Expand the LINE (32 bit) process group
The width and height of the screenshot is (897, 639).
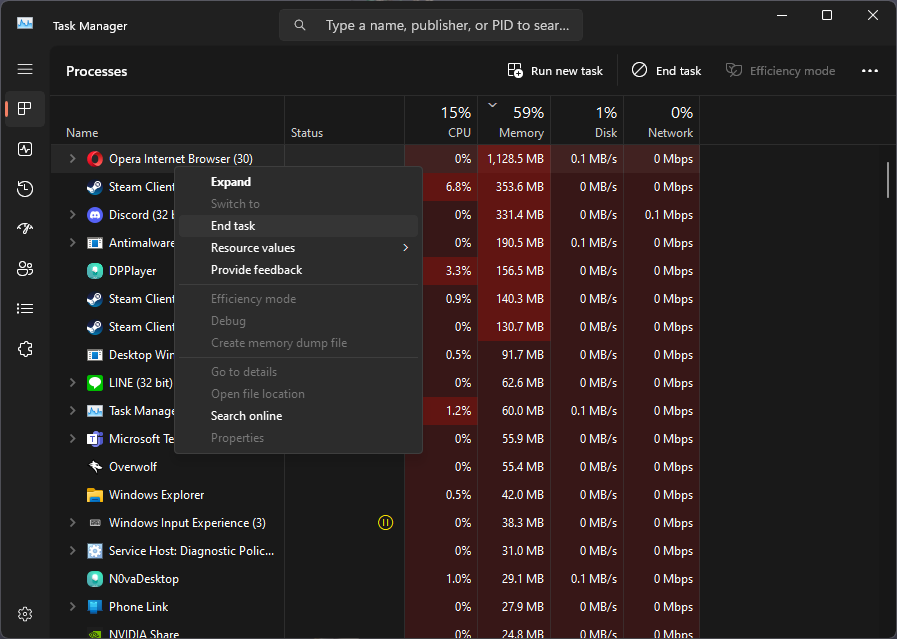[x=73, y=382]
